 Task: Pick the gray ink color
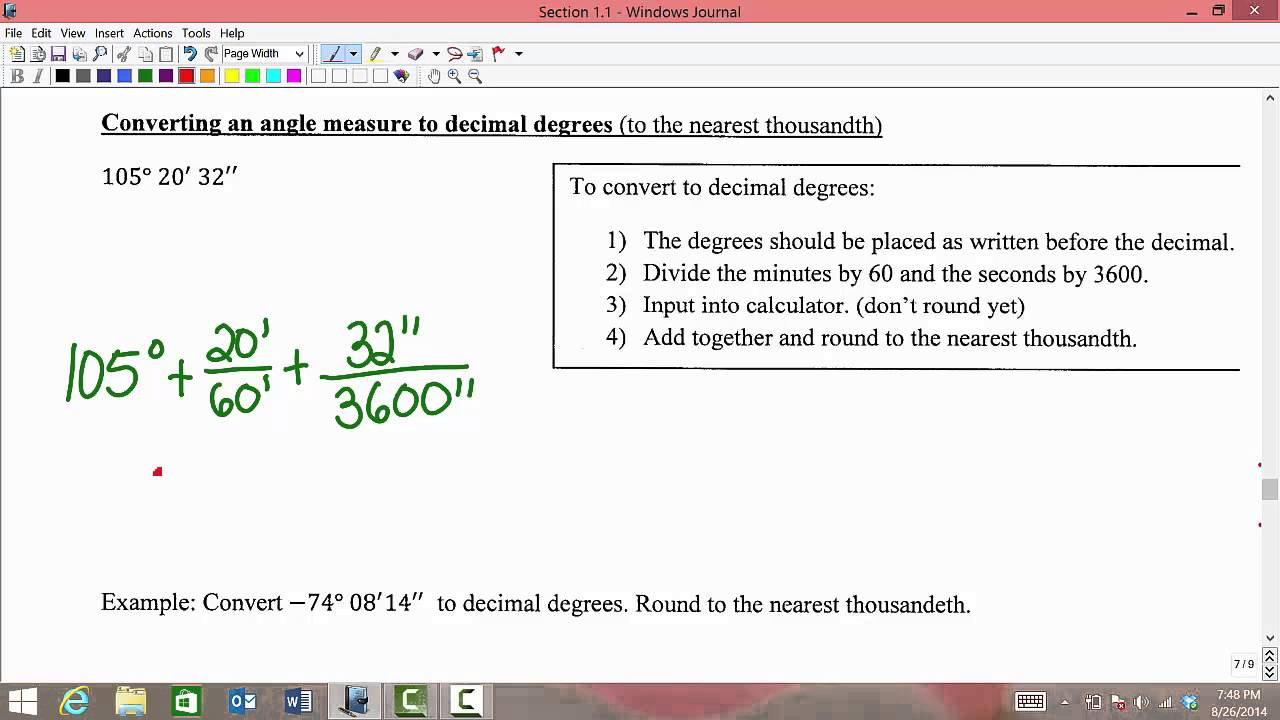coord(83,76)
